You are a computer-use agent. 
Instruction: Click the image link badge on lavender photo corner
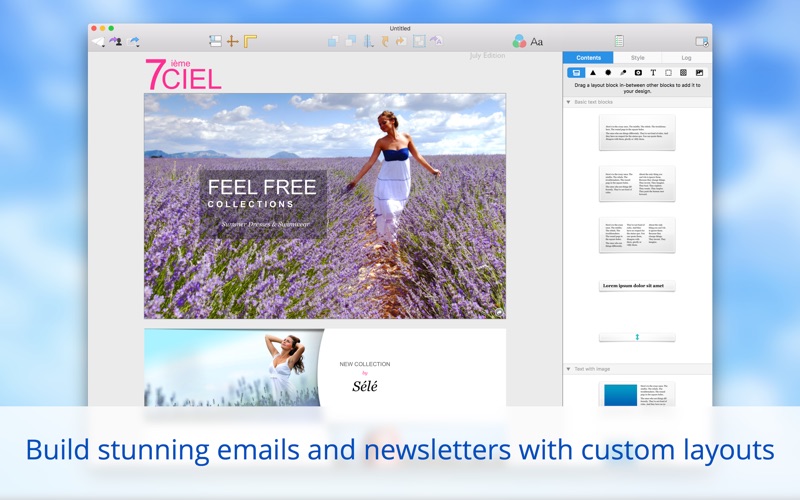point(498,312)
